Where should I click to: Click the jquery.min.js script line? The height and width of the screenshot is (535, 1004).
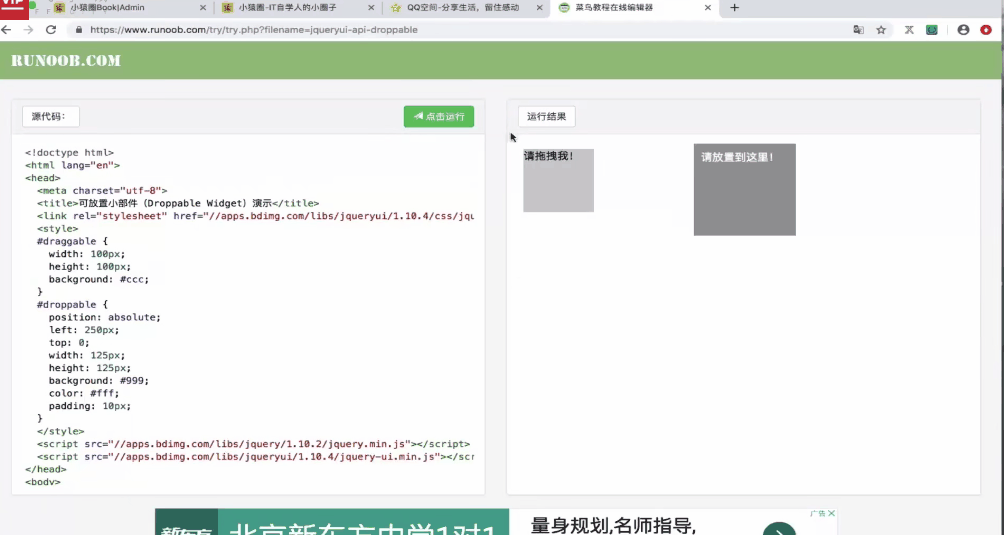point(254,444)
